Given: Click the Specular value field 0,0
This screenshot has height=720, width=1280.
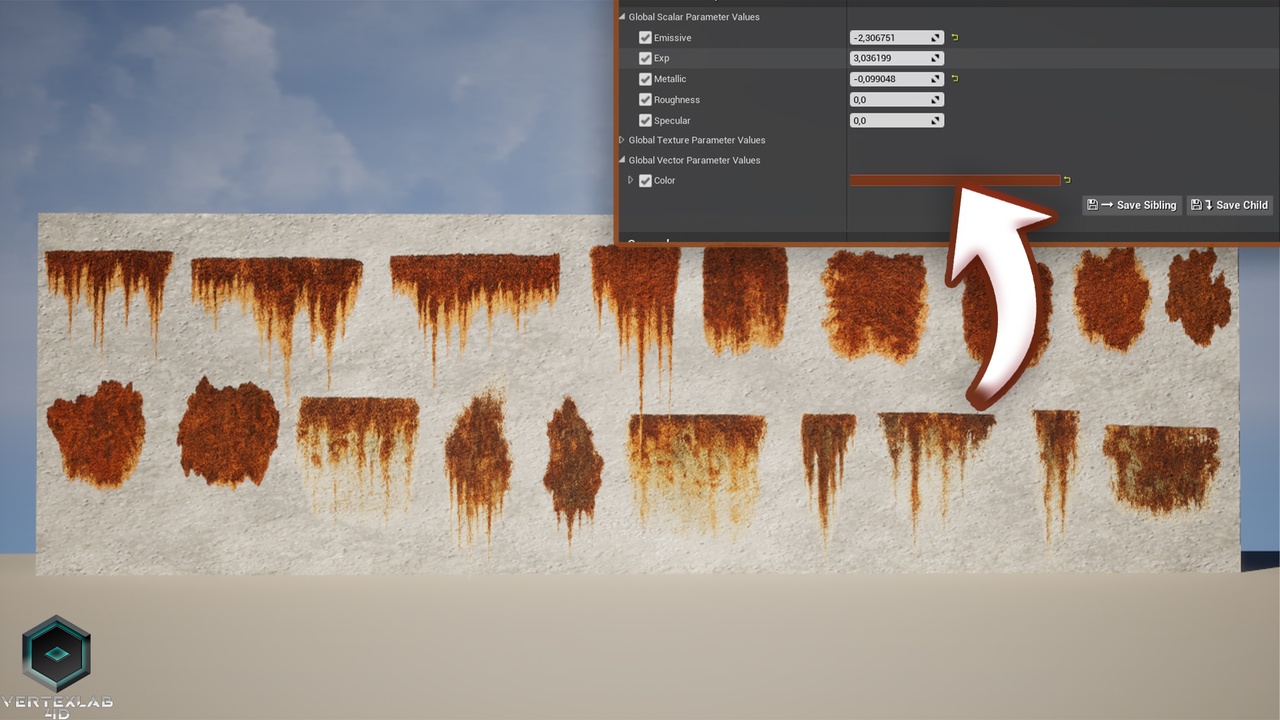Looking at the screenshot, I should [896, 120].
